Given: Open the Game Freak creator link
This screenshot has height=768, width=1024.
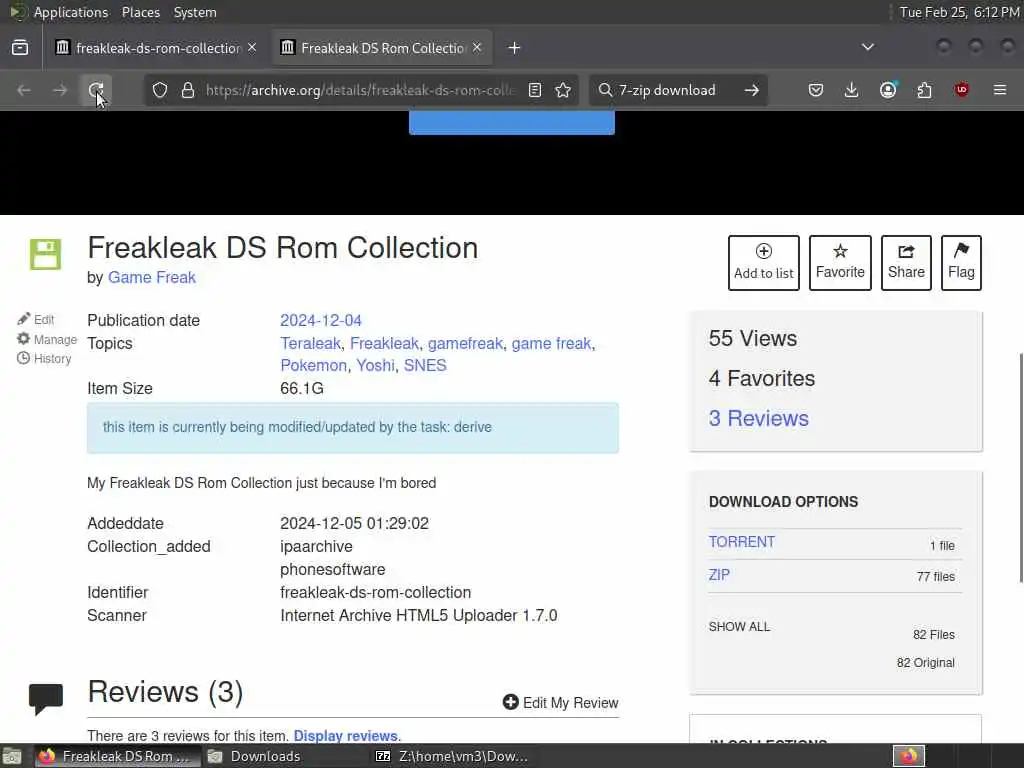Looking at the screenshot, I should click(152, 278).
